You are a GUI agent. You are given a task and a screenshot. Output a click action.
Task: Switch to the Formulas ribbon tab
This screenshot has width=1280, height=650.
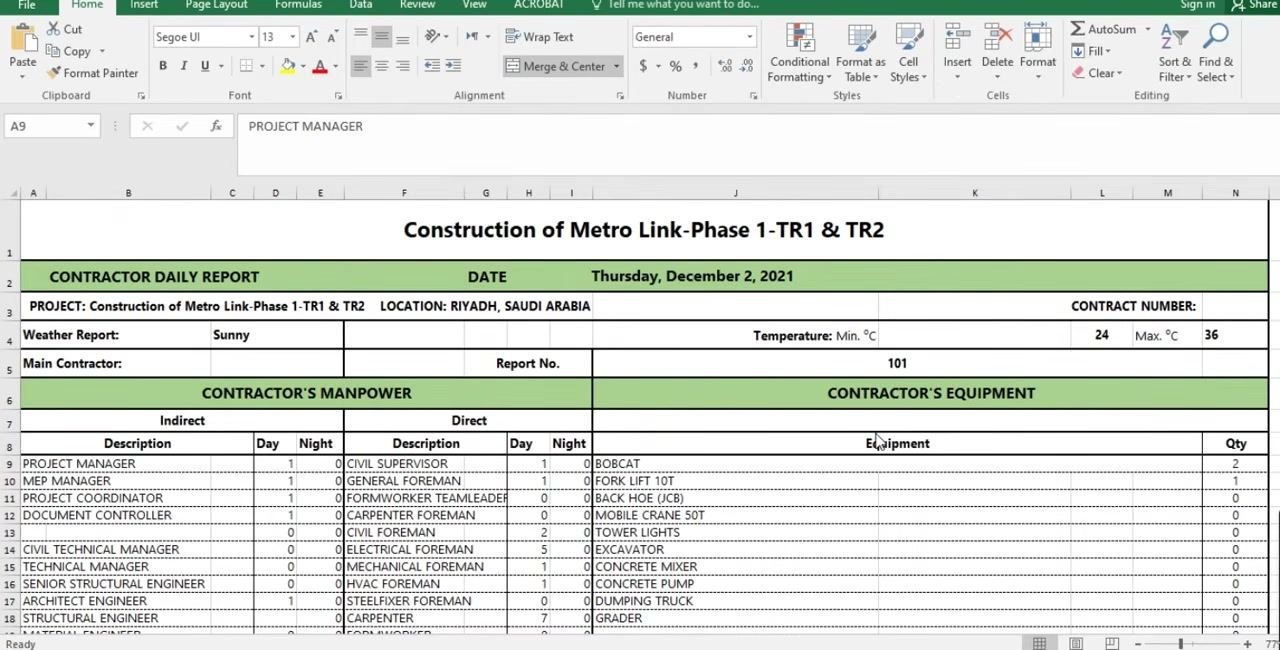pyautogui.click(x=299, y=5)
